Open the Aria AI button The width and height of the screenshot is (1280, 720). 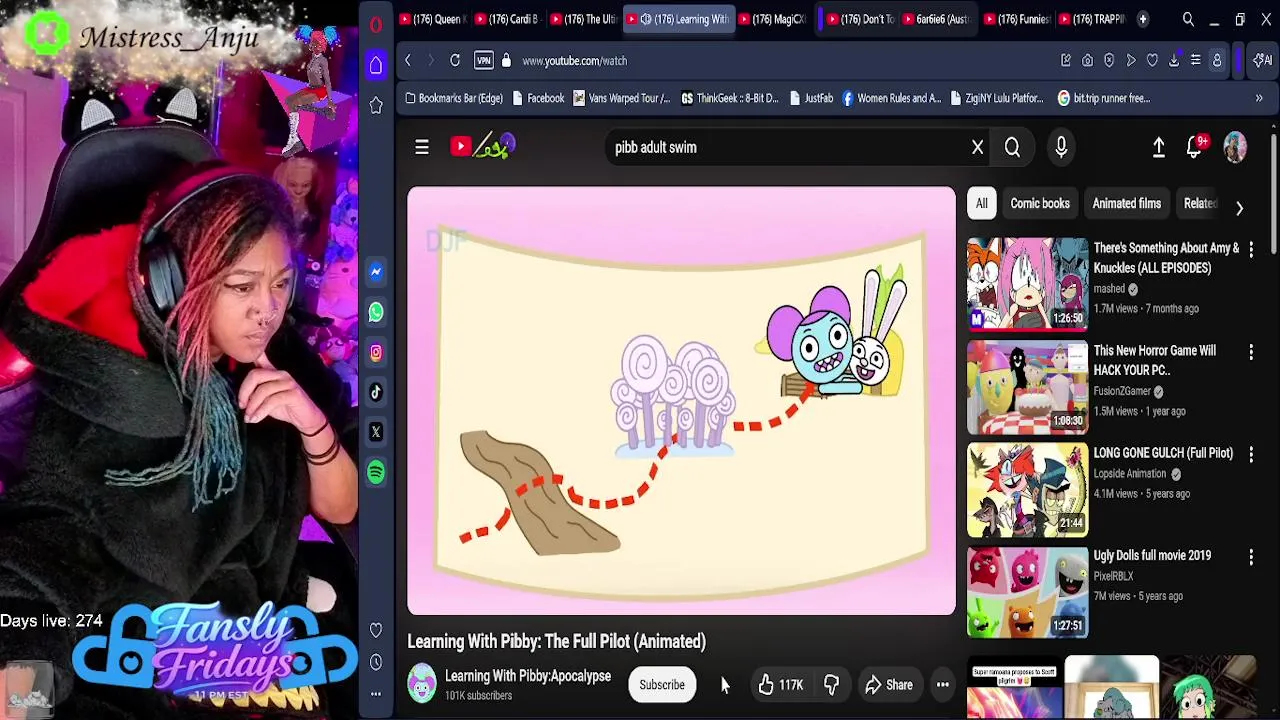[x=1262, y=61]
